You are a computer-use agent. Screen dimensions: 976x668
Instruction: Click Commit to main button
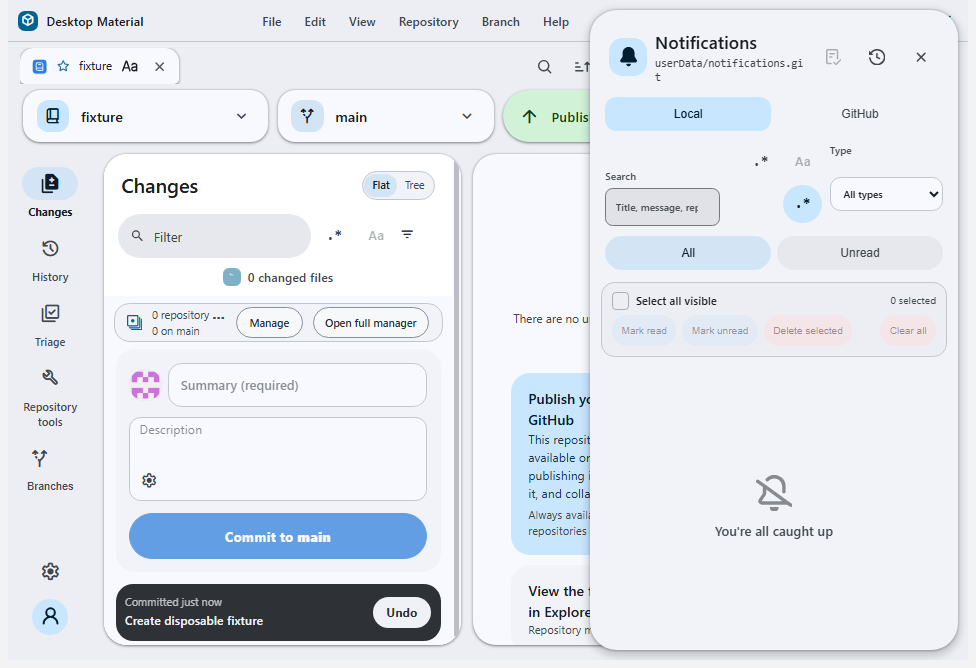(x=278, y=536)
